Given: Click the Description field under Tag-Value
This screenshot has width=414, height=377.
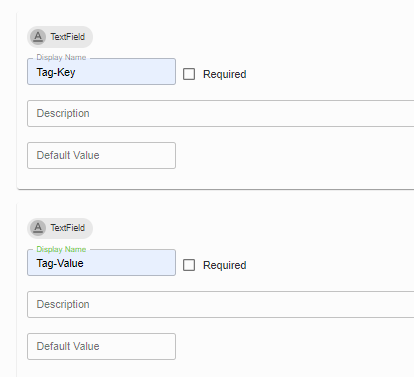Looking at the screenshot, I should (221, 304).
